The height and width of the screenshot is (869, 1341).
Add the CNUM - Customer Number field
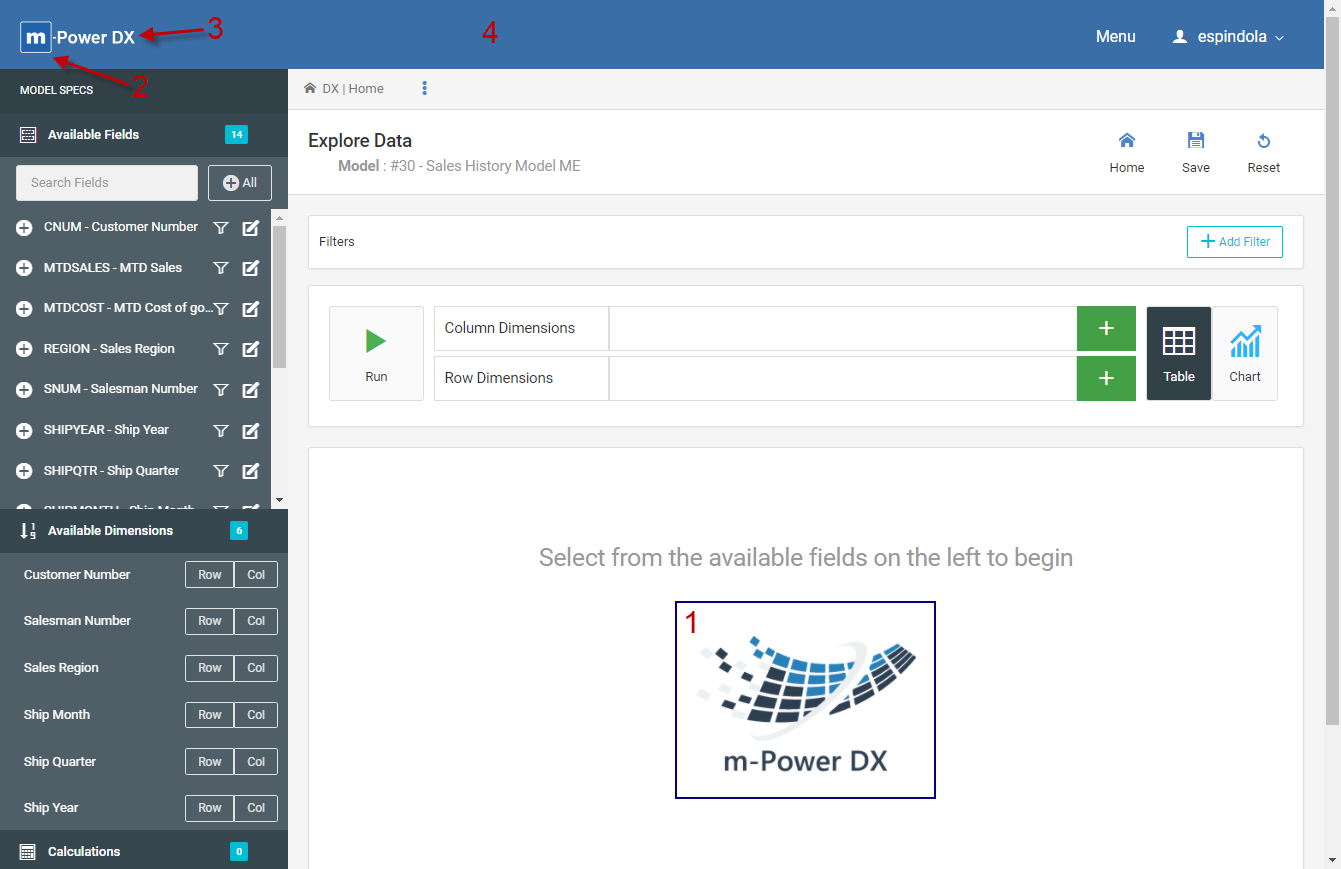coord(25,228)
